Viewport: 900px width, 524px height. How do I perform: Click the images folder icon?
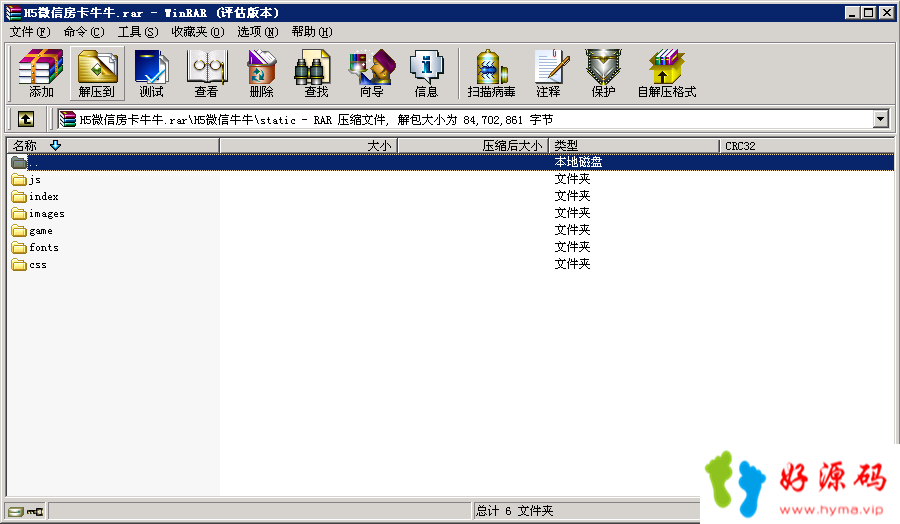[x=19, y=214]
